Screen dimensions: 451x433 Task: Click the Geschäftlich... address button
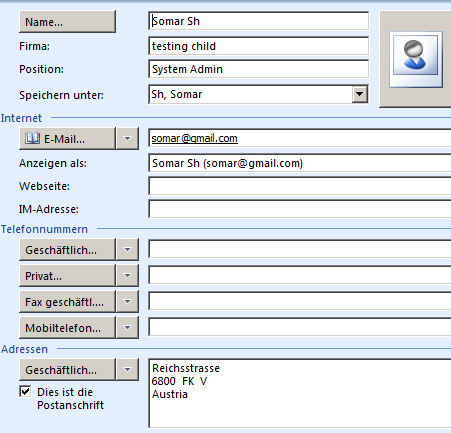click(x=67, y=370)
